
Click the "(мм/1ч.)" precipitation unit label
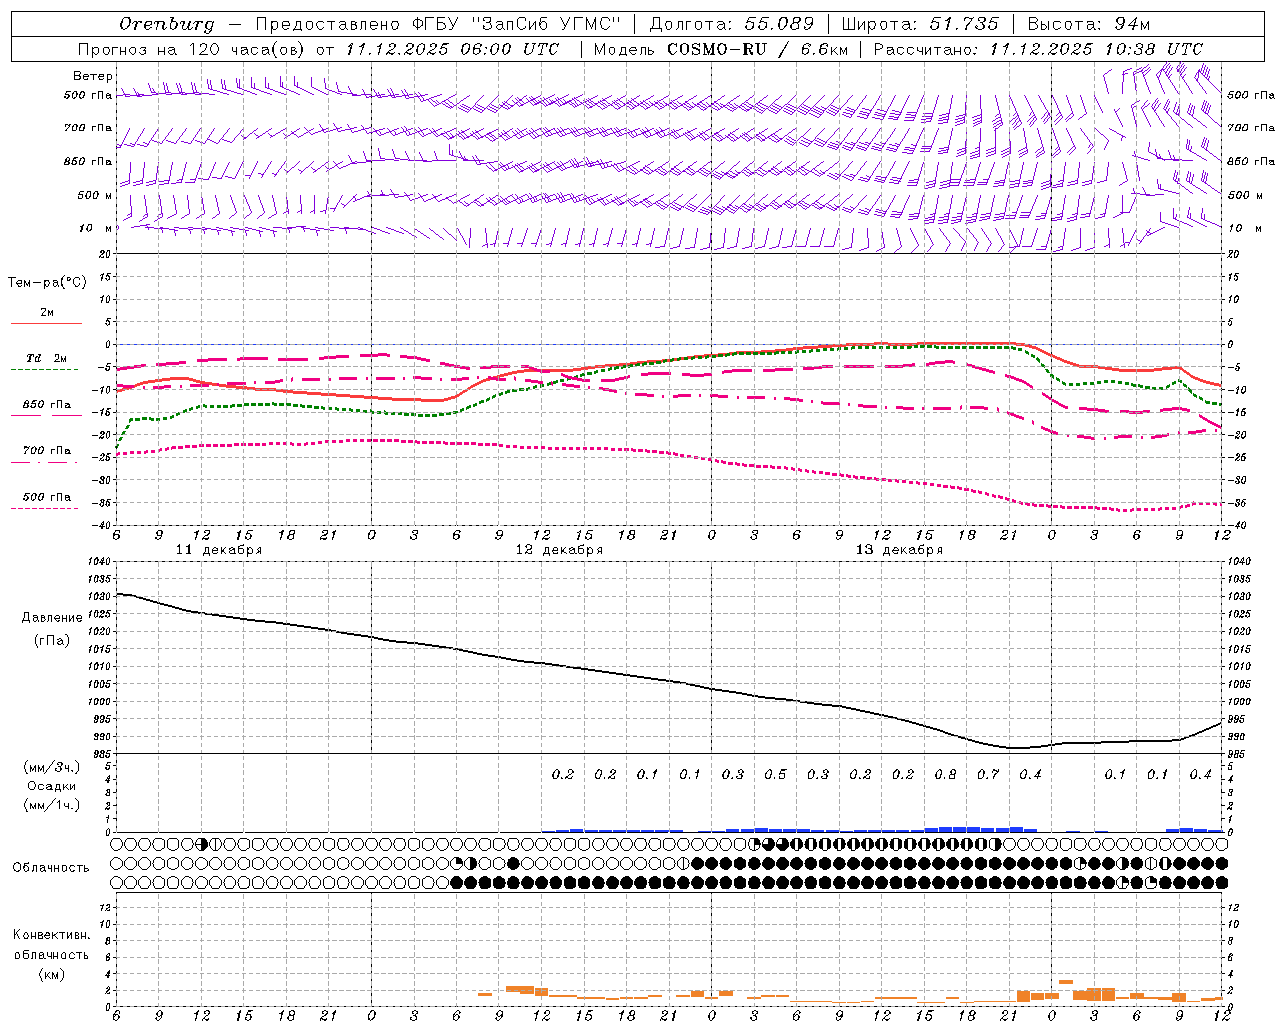(x=52, y=805)
